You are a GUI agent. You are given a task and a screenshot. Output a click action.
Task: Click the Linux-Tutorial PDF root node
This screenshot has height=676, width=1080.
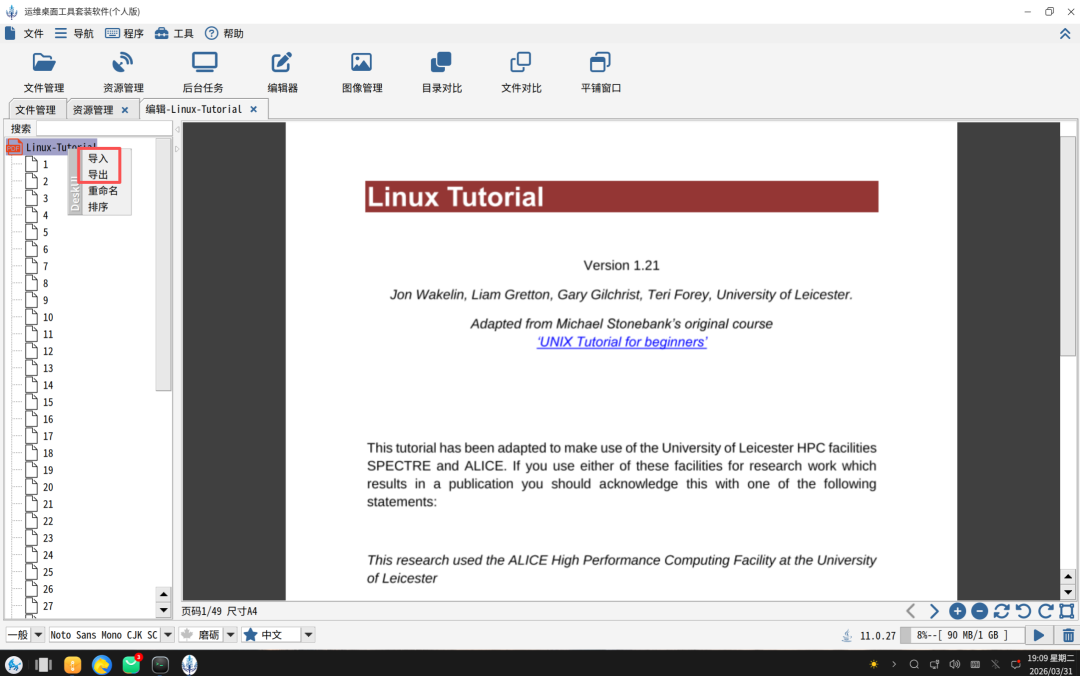click(x=52, y=147)
